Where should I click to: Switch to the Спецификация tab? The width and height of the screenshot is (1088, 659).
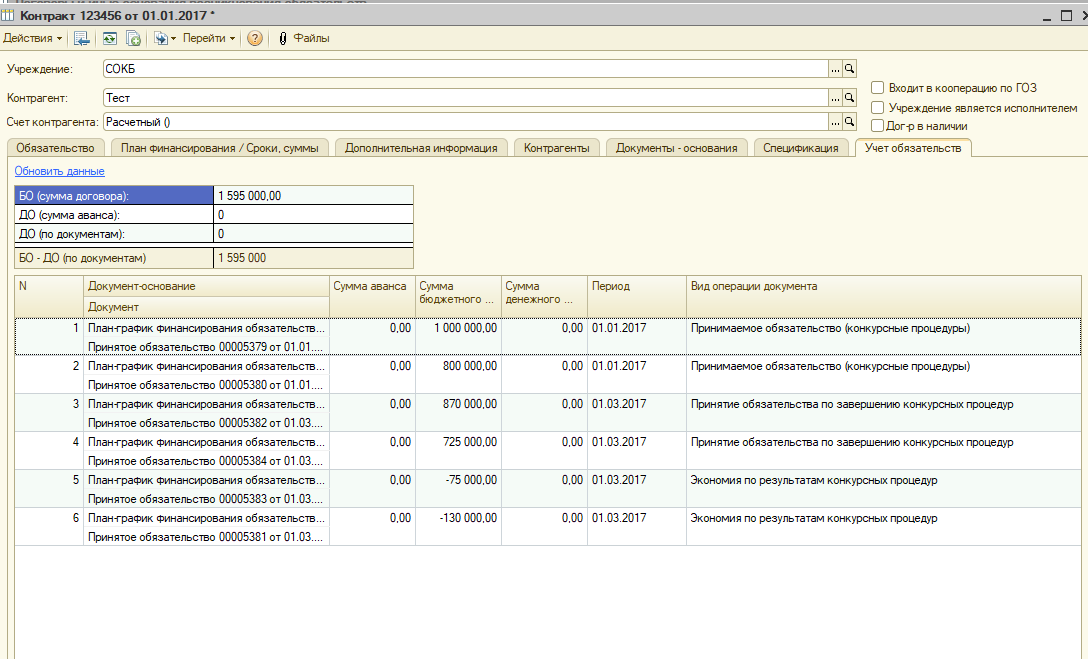(800, 148)
